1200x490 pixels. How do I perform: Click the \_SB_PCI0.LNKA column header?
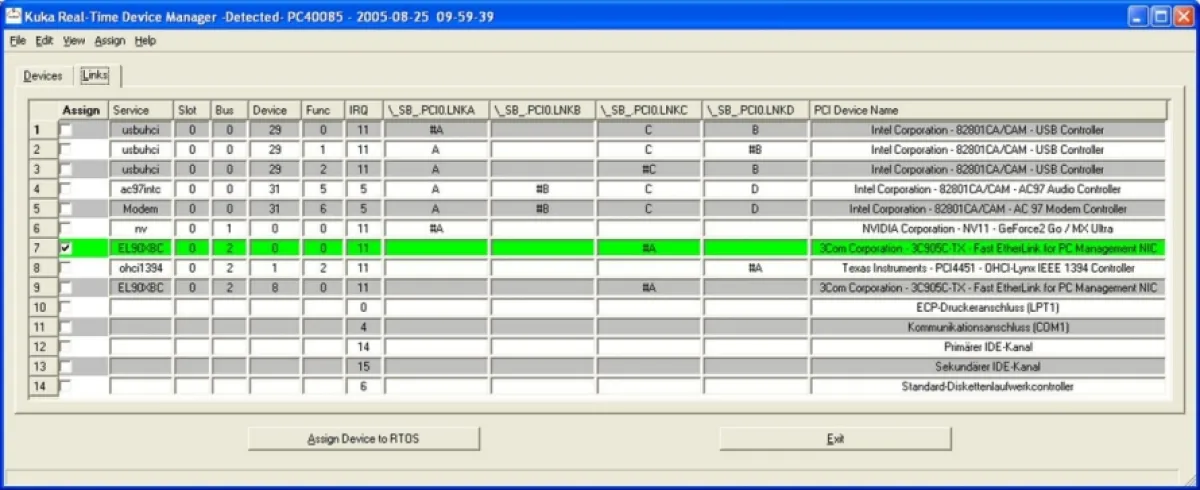click(437, 110)
